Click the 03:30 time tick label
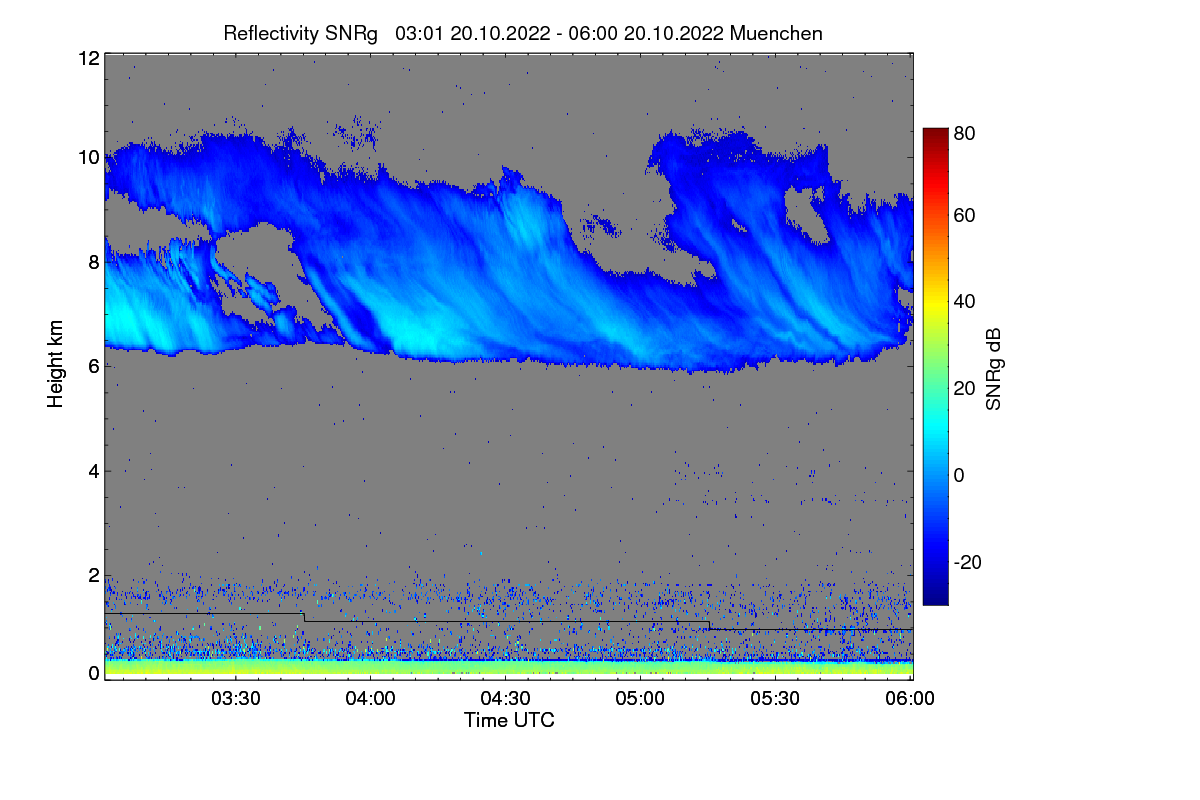Screen dimensions: 1200x800 [236, 699]
